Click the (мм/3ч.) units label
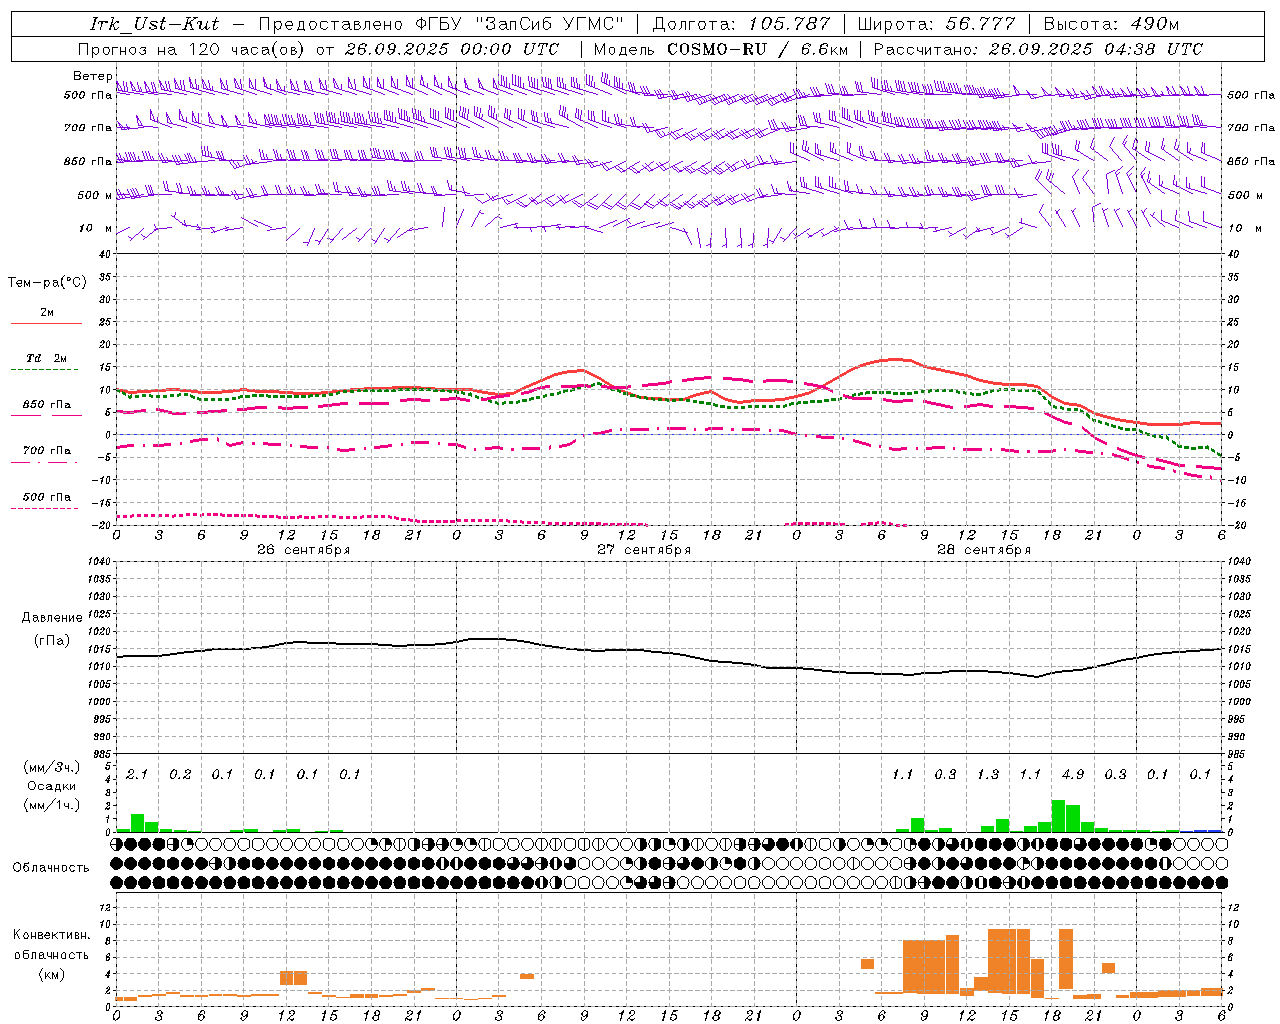The image size is (1280, 1024). pyautogui.click(x=52, y=767)
